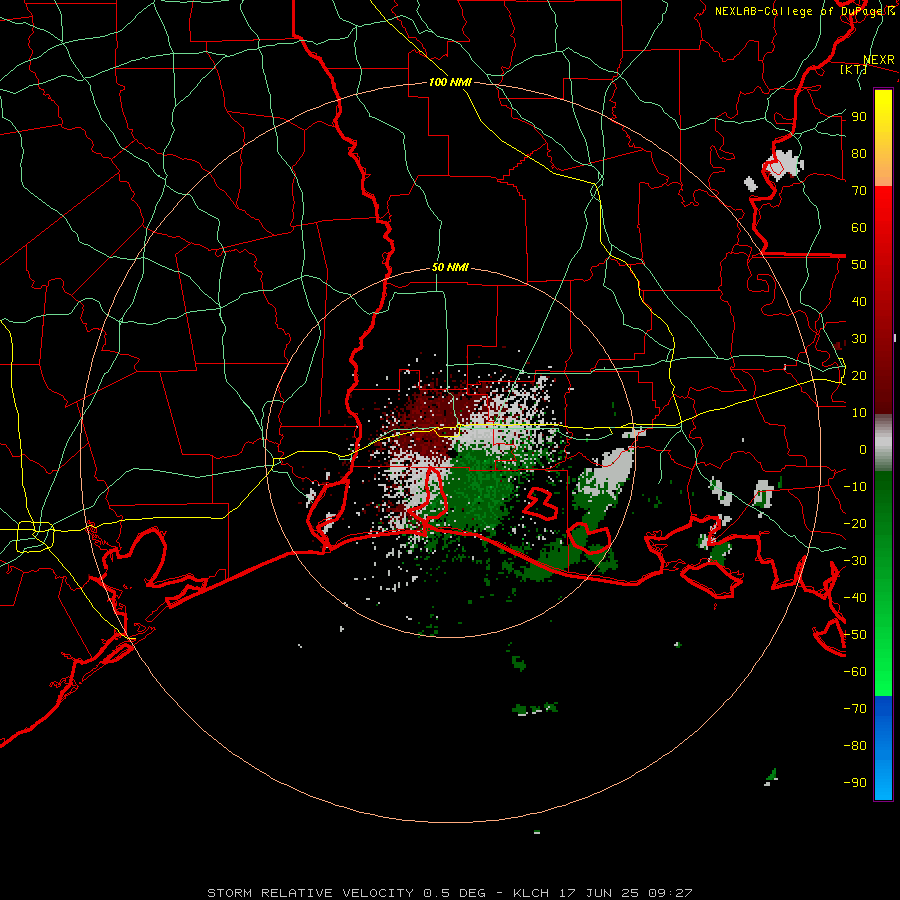
Task: Click the -60 scale value
Action: (855, 672)
